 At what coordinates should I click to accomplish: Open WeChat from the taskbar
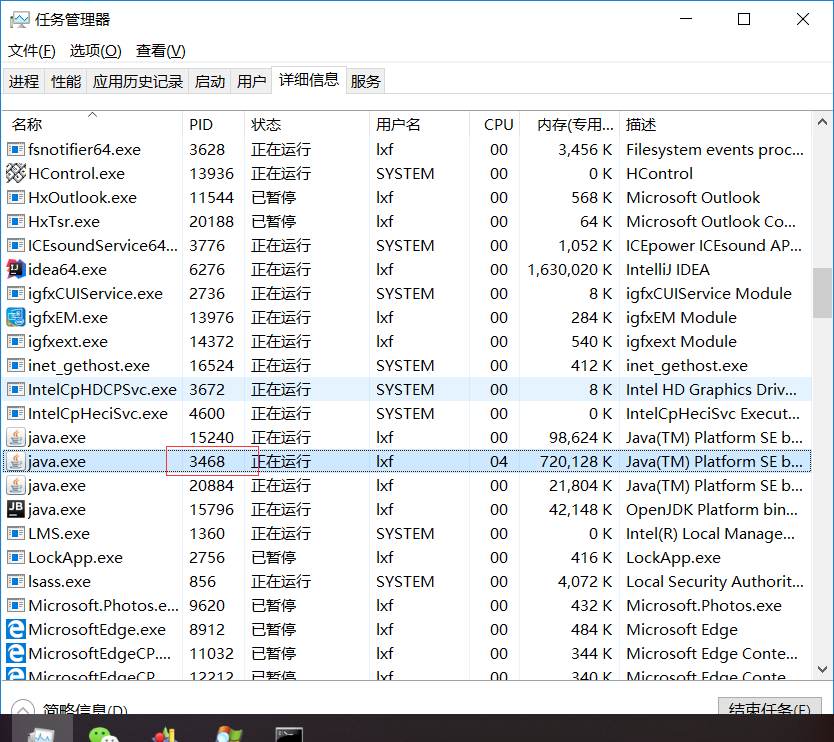point(103,735)
